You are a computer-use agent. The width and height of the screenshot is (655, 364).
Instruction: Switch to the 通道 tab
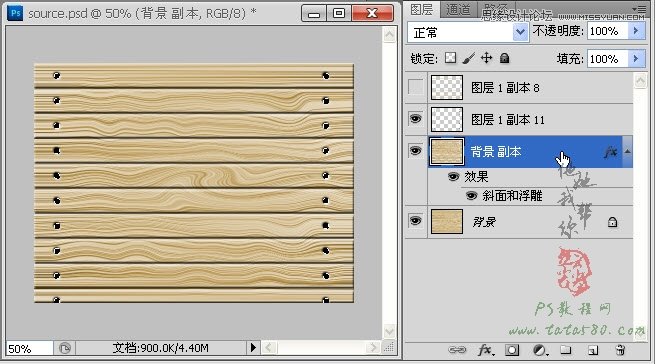[458, 10]
